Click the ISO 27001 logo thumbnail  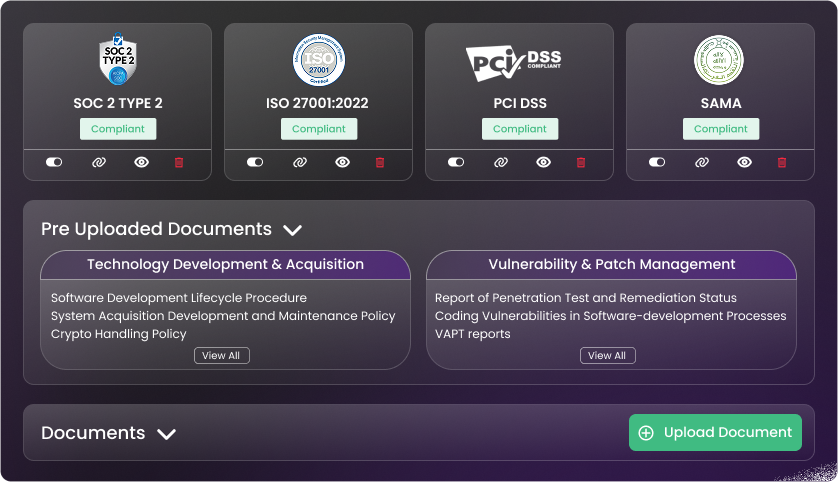coord(318,60)
